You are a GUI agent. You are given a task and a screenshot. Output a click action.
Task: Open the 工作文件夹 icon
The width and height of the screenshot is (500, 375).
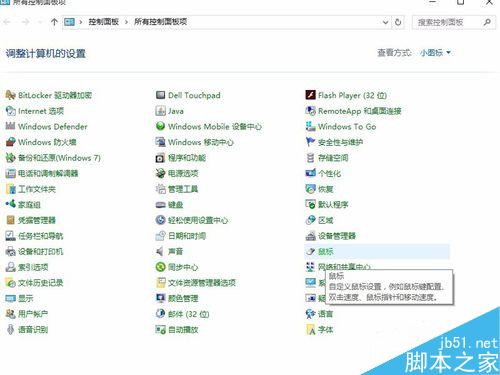pyautogui.click(x=10, y=189)
